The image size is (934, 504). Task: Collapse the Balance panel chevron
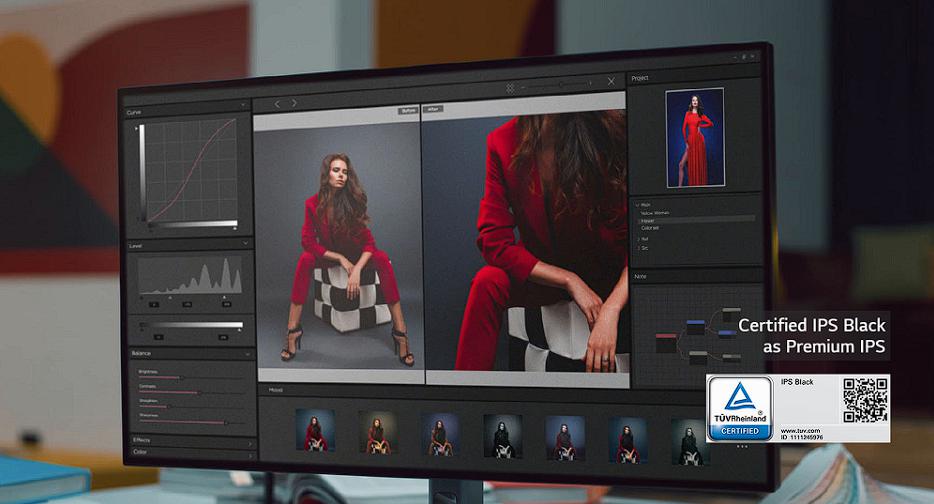[247, 354]
